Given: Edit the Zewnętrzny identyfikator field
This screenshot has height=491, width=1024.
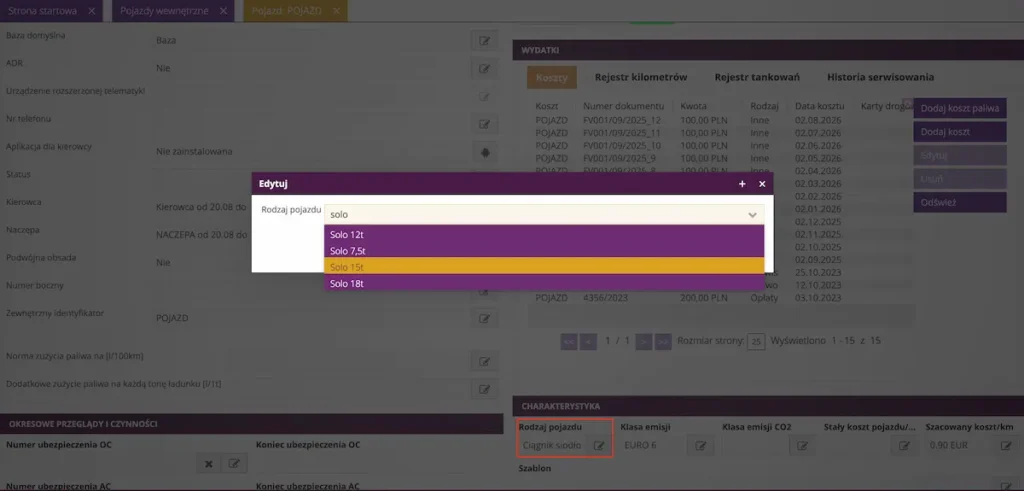Looking at the screenshot, I should 485,319.
